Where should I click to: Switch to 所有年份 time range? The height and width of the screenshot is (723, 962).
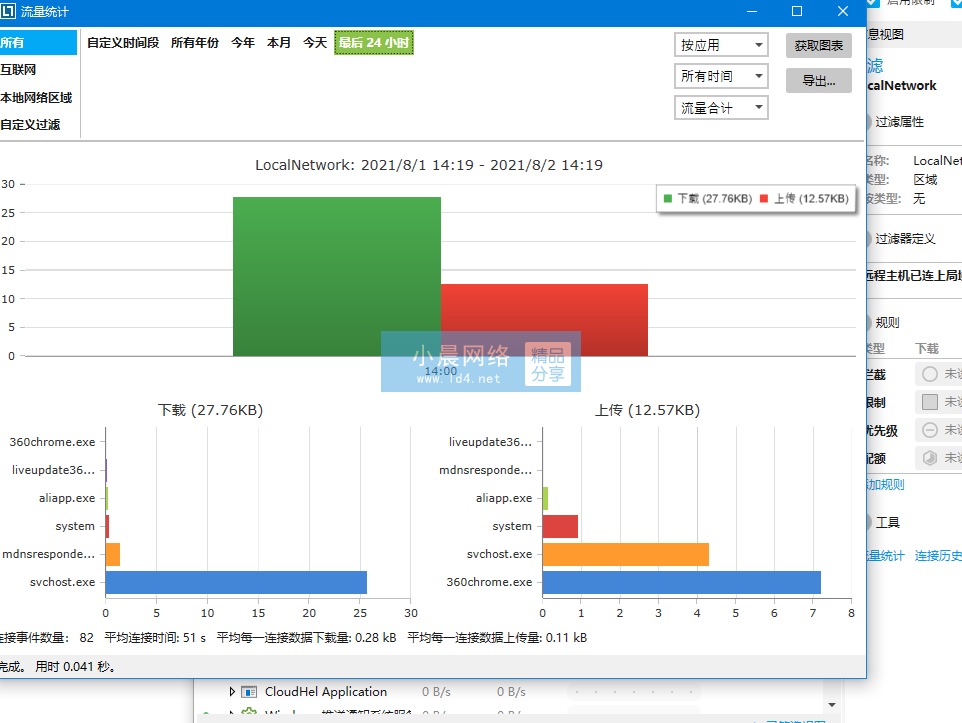tap(194, 42)
